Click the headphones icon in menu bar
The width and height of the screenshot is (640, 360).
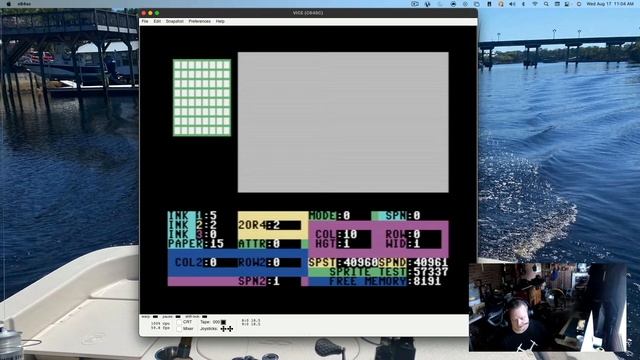point(501,4)
